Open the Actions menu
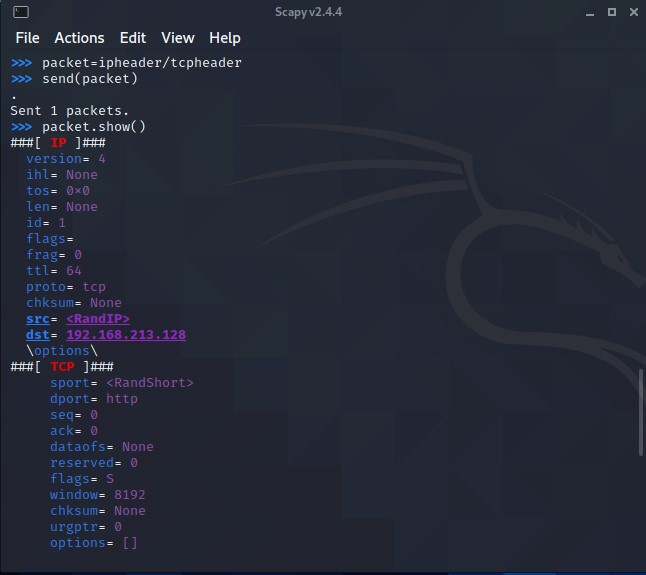The height and width of the screenshot is (575, 646). point(79,38)
